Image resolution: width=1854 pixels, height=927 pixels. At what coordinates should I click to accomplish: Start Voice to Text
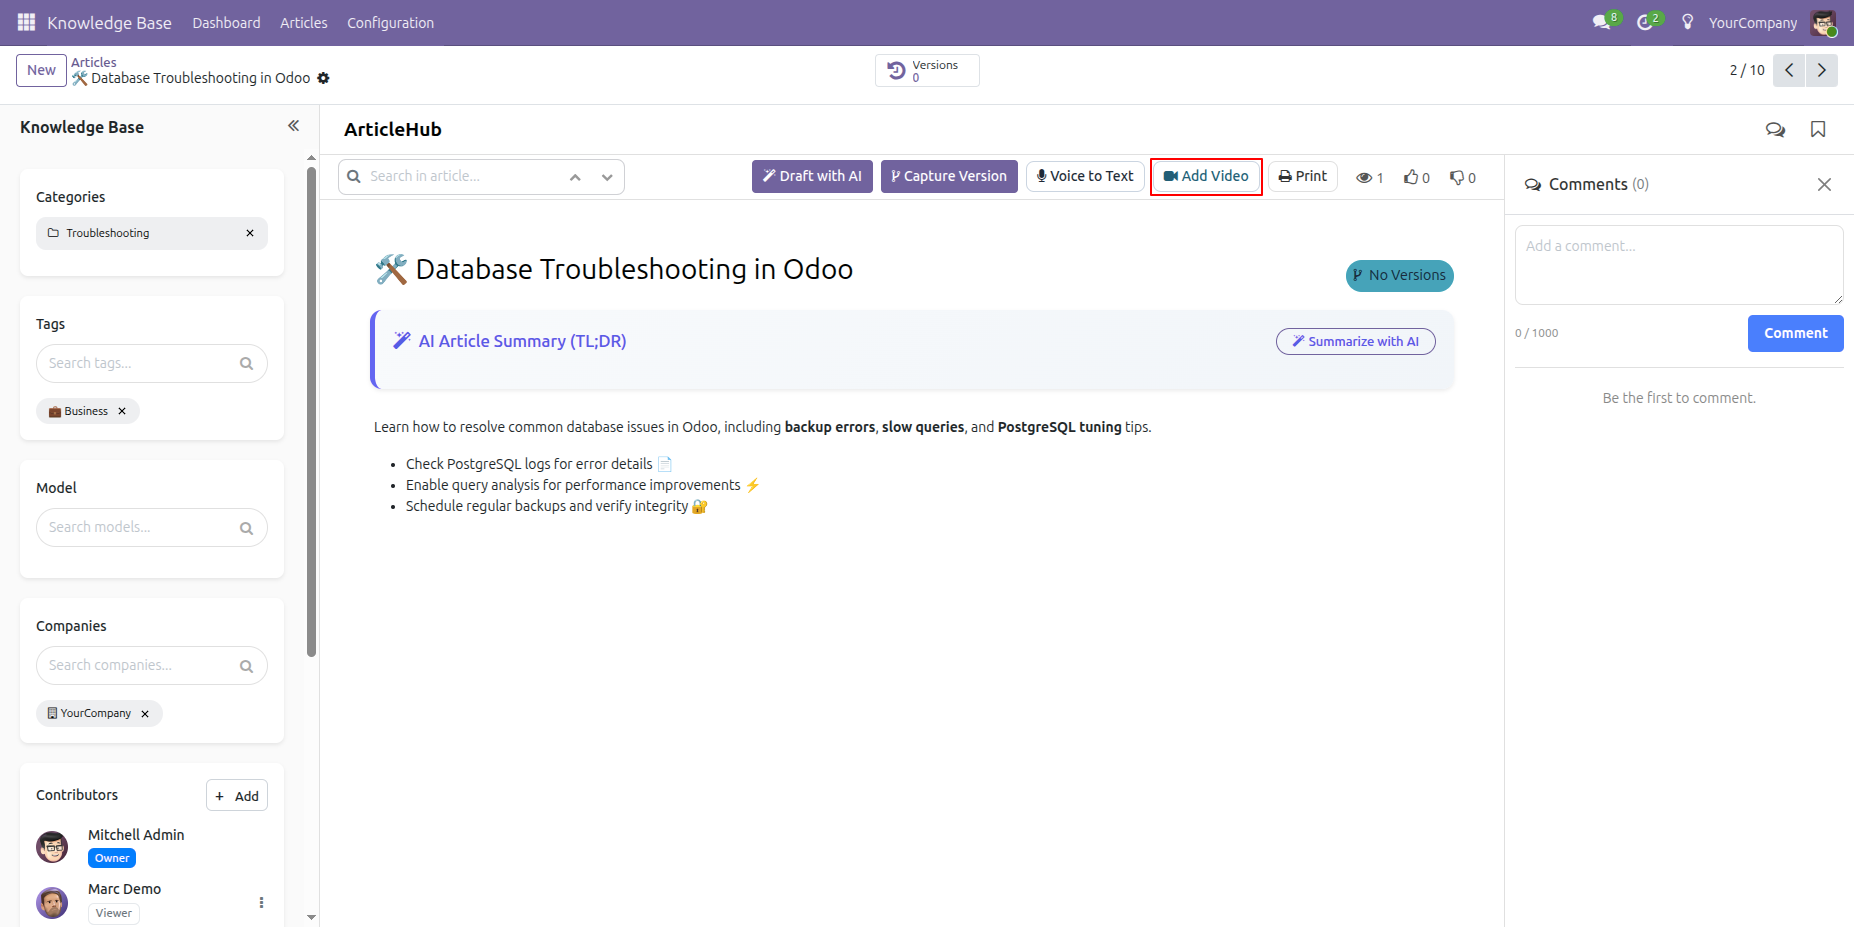point(1085,176)
